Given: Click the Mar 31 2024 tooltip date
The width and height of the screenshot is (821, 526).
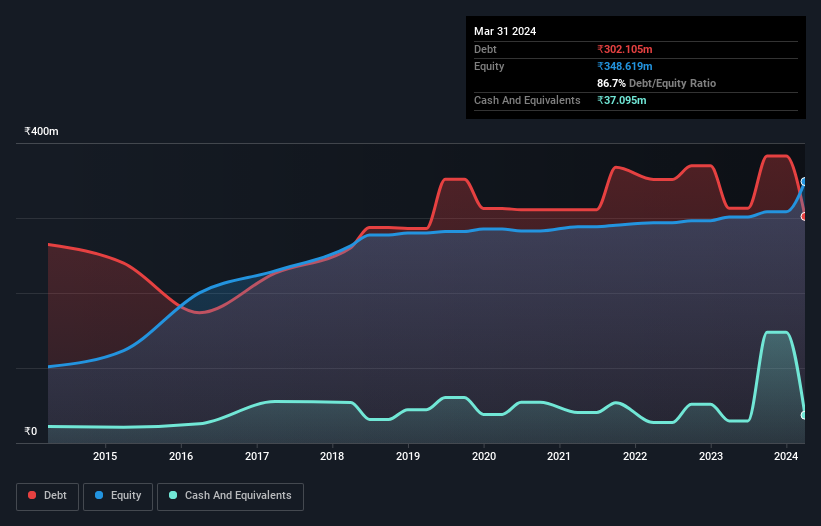Looking at the screenshot, I should [505, 31].
